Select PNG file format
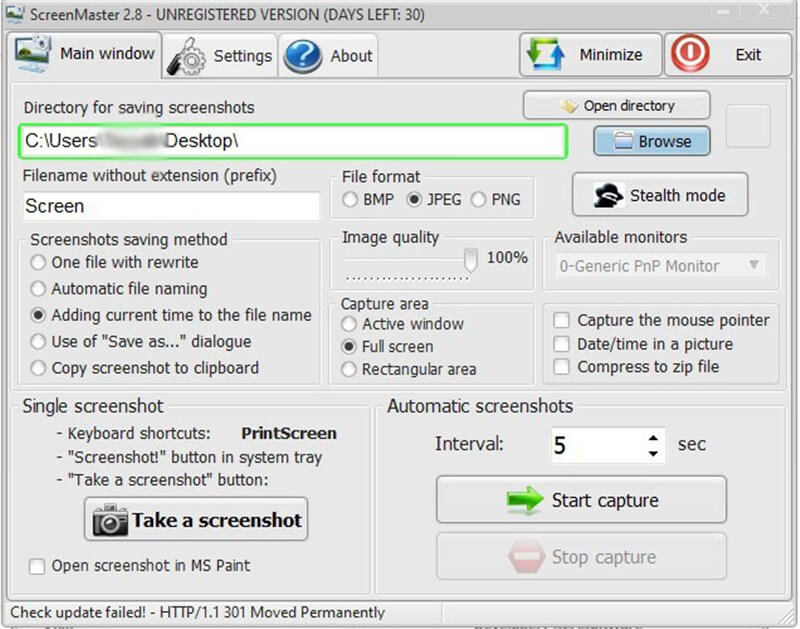 [478, 200]
